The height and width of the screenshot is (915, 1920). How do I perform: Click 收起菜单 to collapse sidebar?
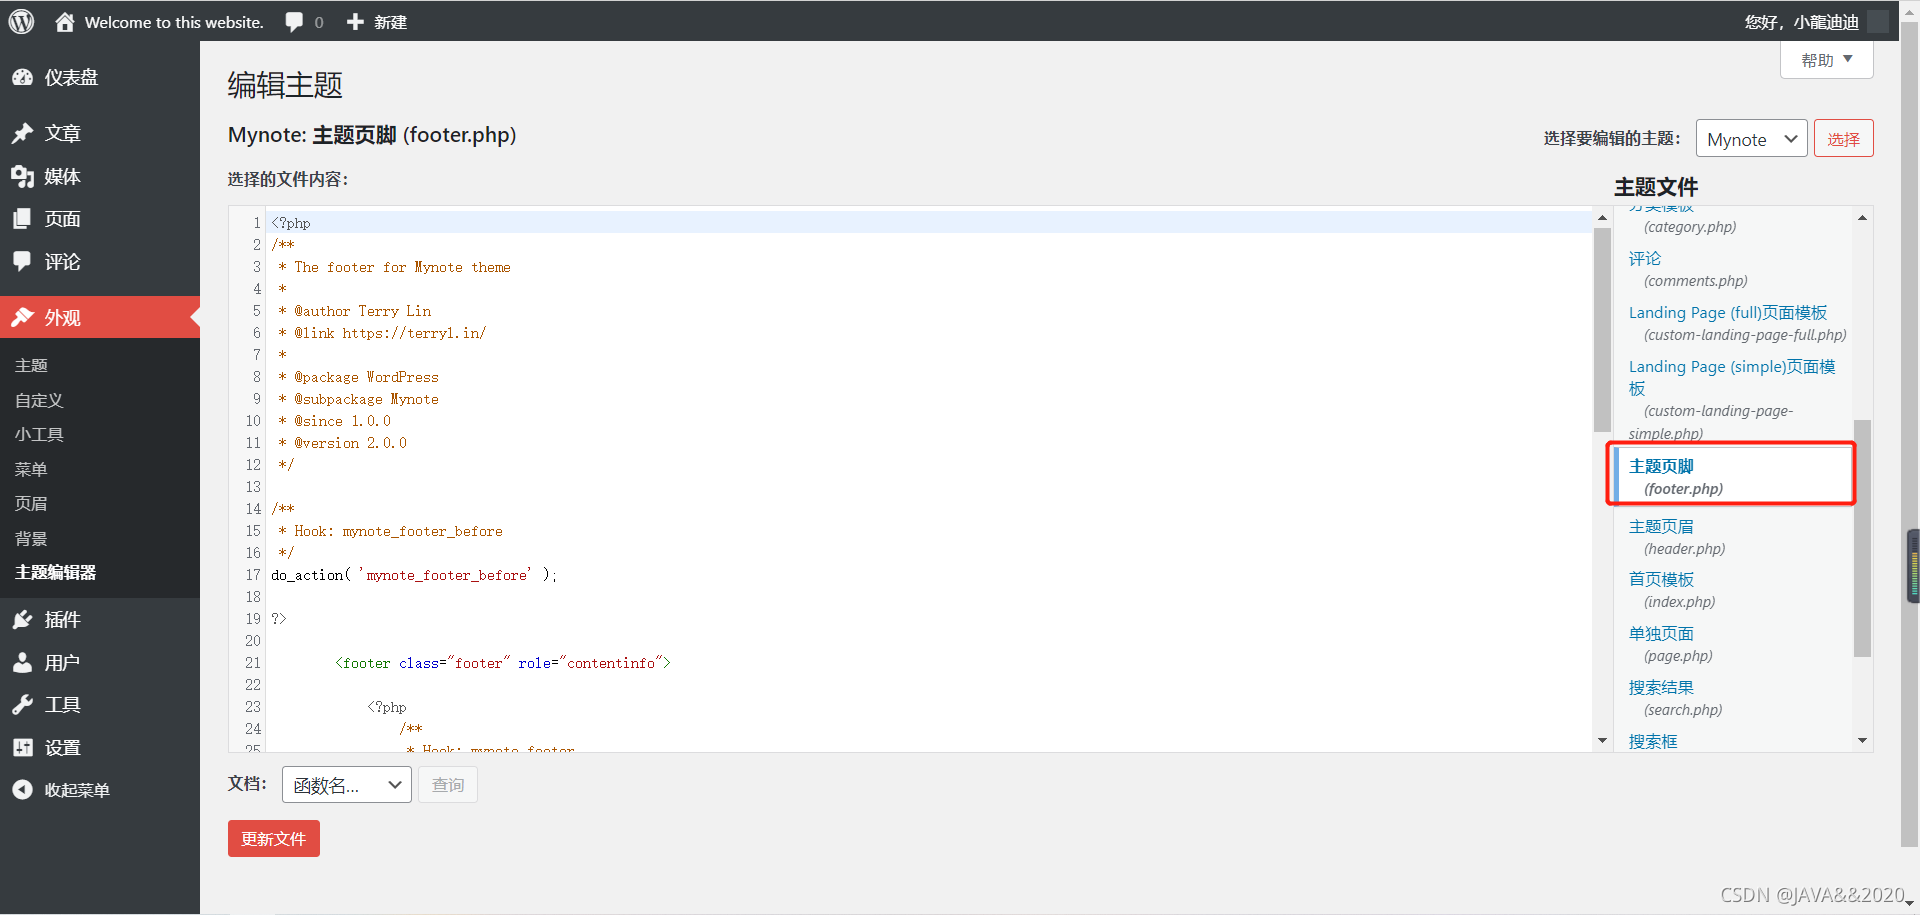click(x=77, y=790)
